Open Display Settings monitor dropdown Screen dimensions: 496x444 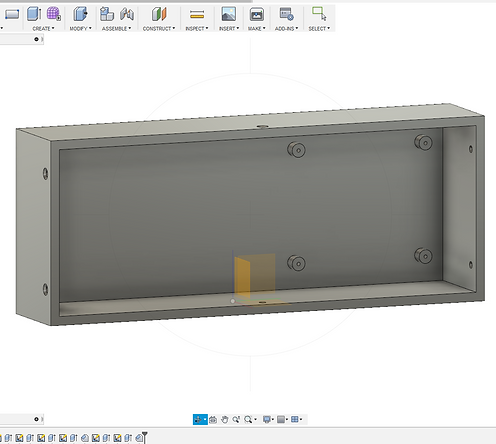pyautogui.click(x=268, y=419)
